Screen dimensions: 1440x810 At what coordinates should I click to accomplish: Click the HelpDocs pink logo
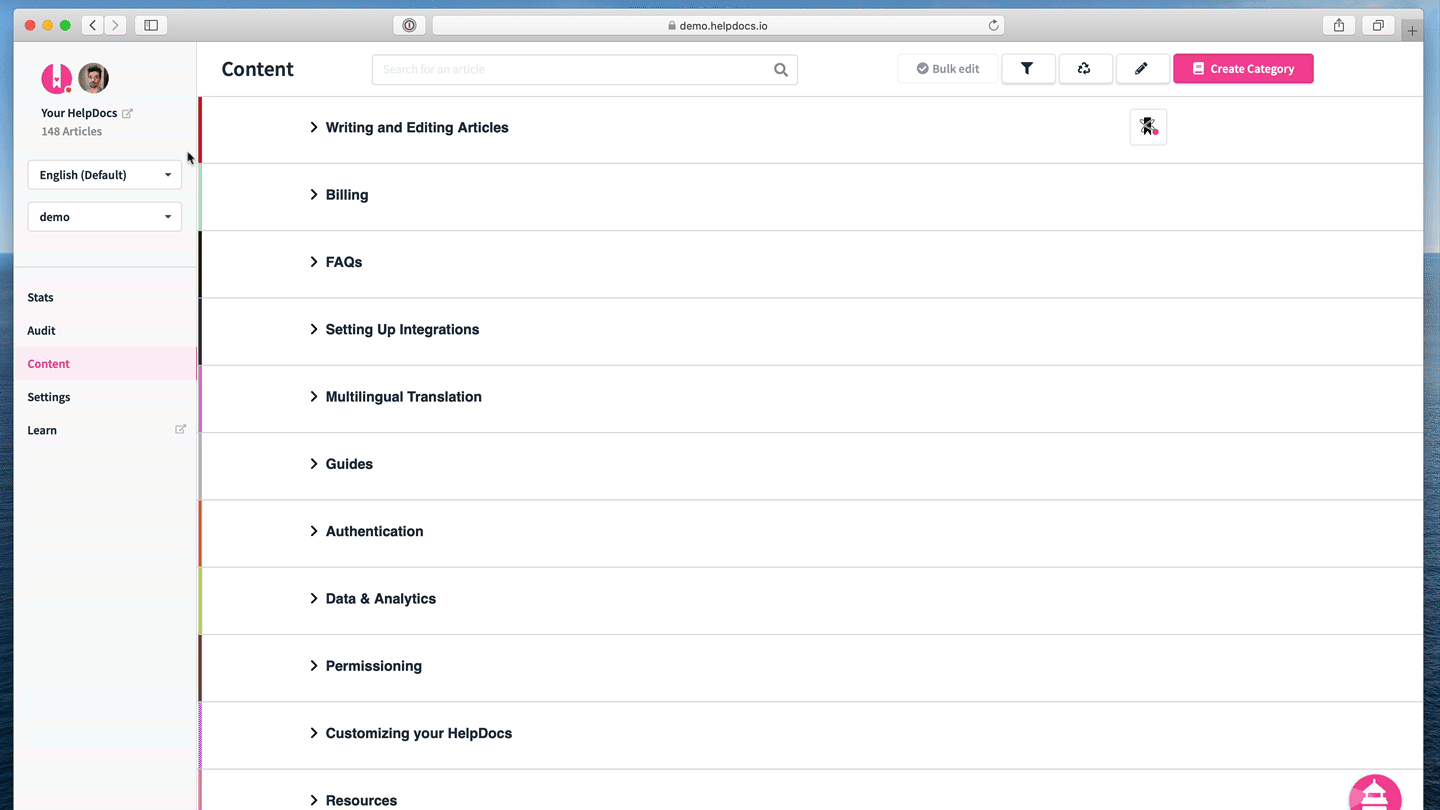[56, 78]
